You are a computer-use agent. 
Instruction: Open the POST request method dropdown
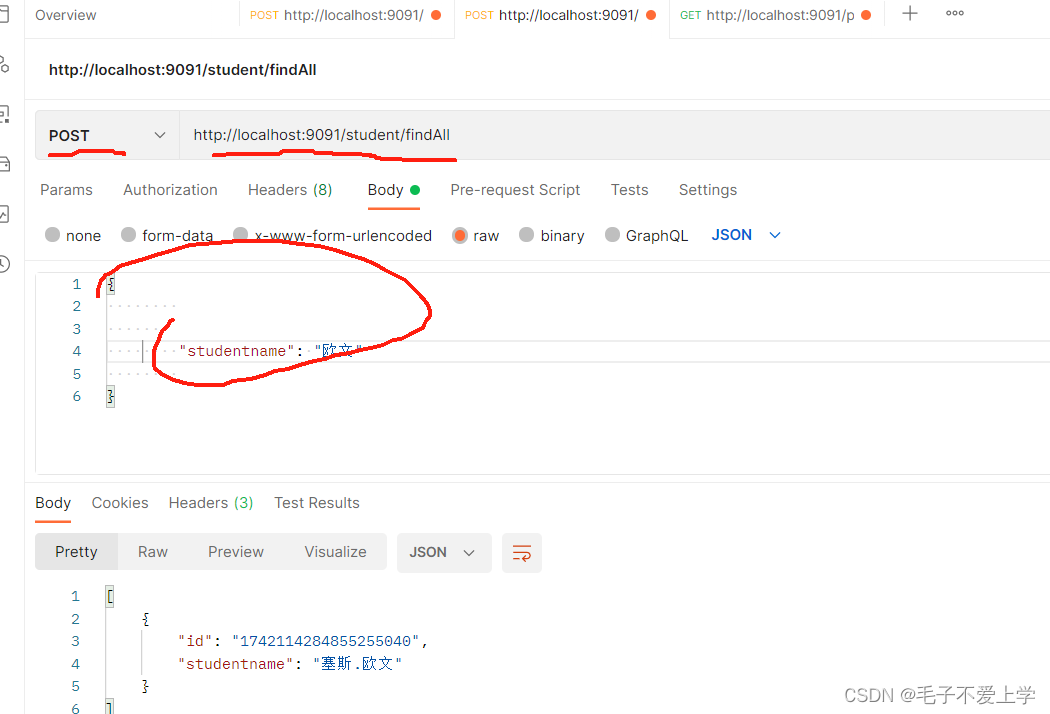pyautogui.click(x=107, y=135)
